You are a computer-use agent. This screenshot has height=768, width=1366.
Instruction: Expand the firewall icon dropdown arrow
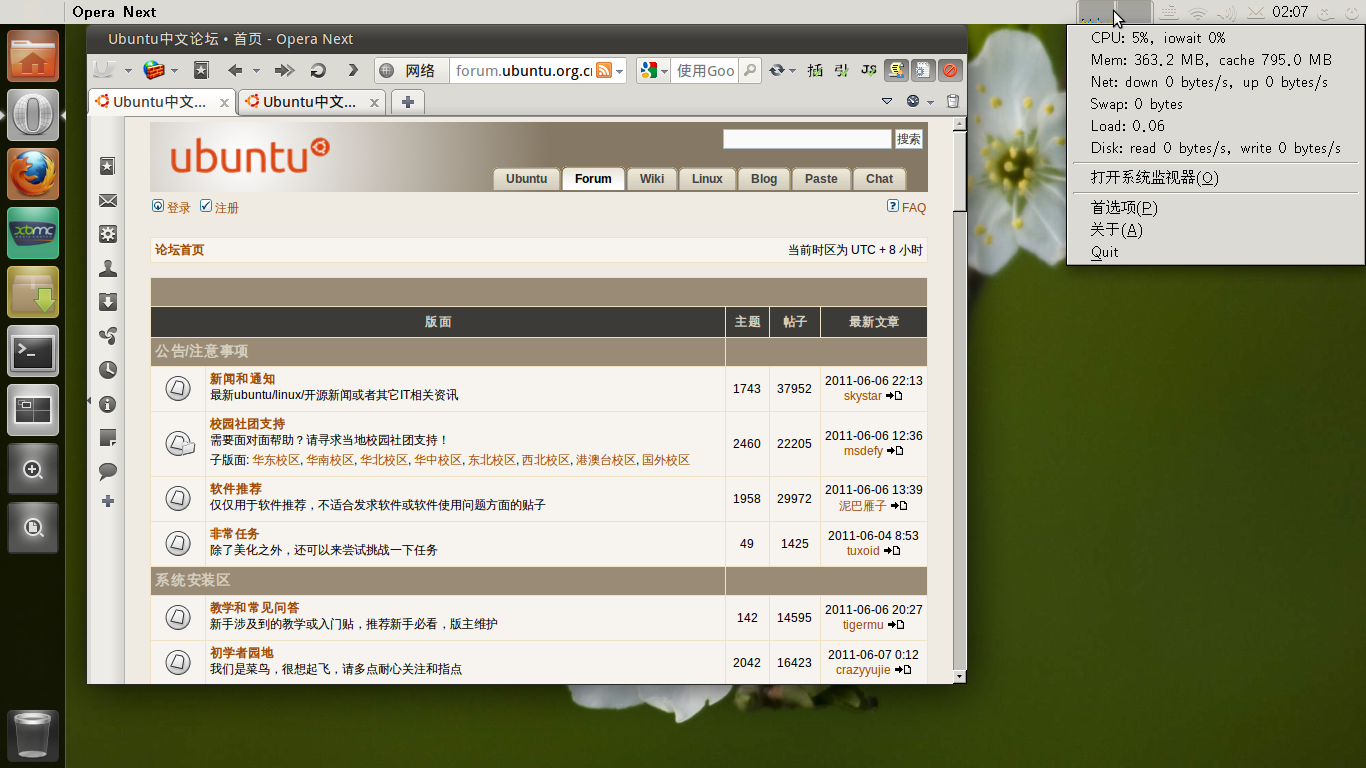(x=174, y=71)
